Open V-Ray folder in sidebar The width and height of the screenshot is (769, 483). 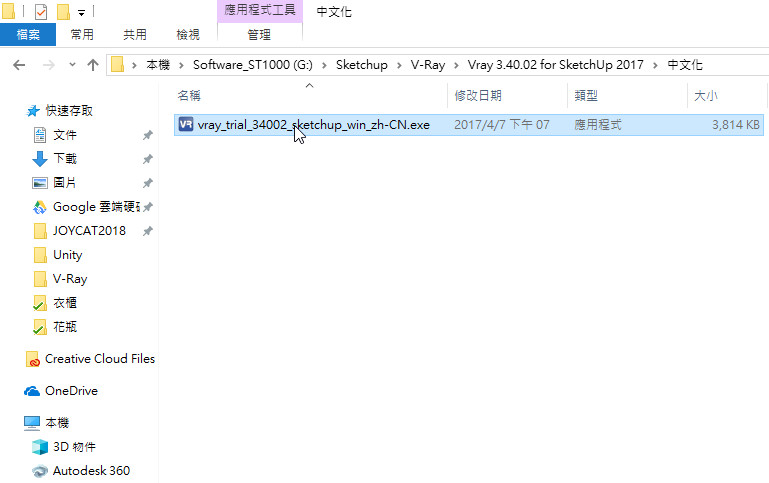point(70,279)
